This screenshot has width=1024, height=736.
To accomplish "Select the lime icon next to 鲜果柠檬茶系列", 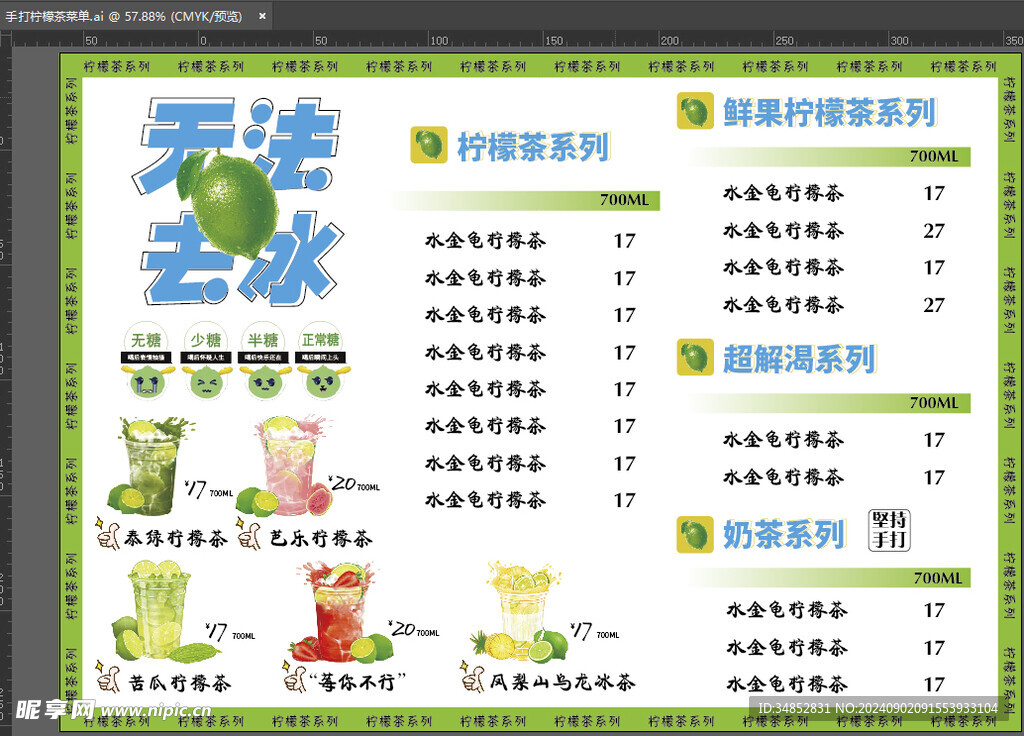I will [x=695, y=110].
